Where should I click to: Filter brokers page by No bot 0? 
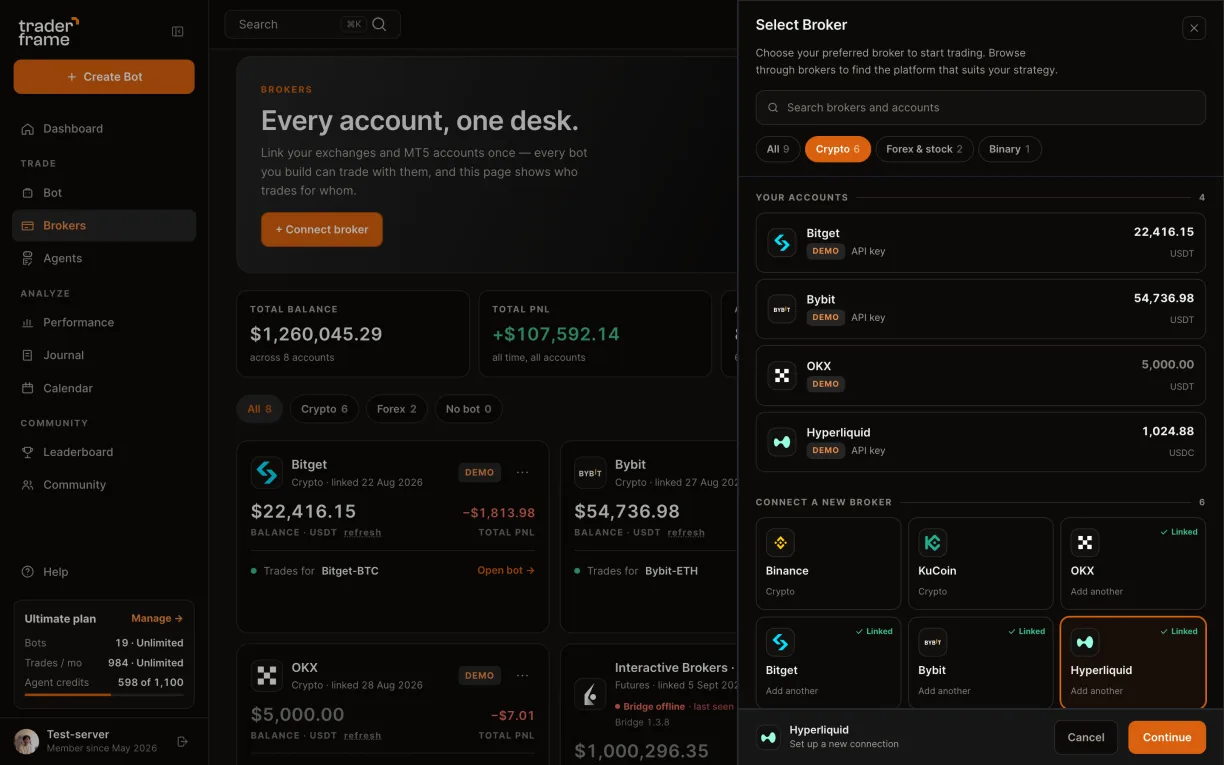[x=468, y=409]
